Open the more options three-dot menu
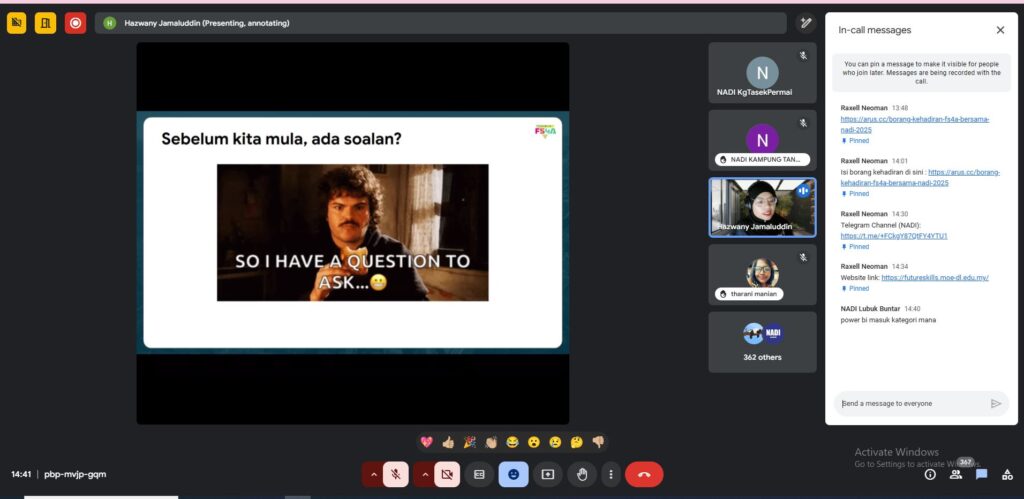 point(610,474)
